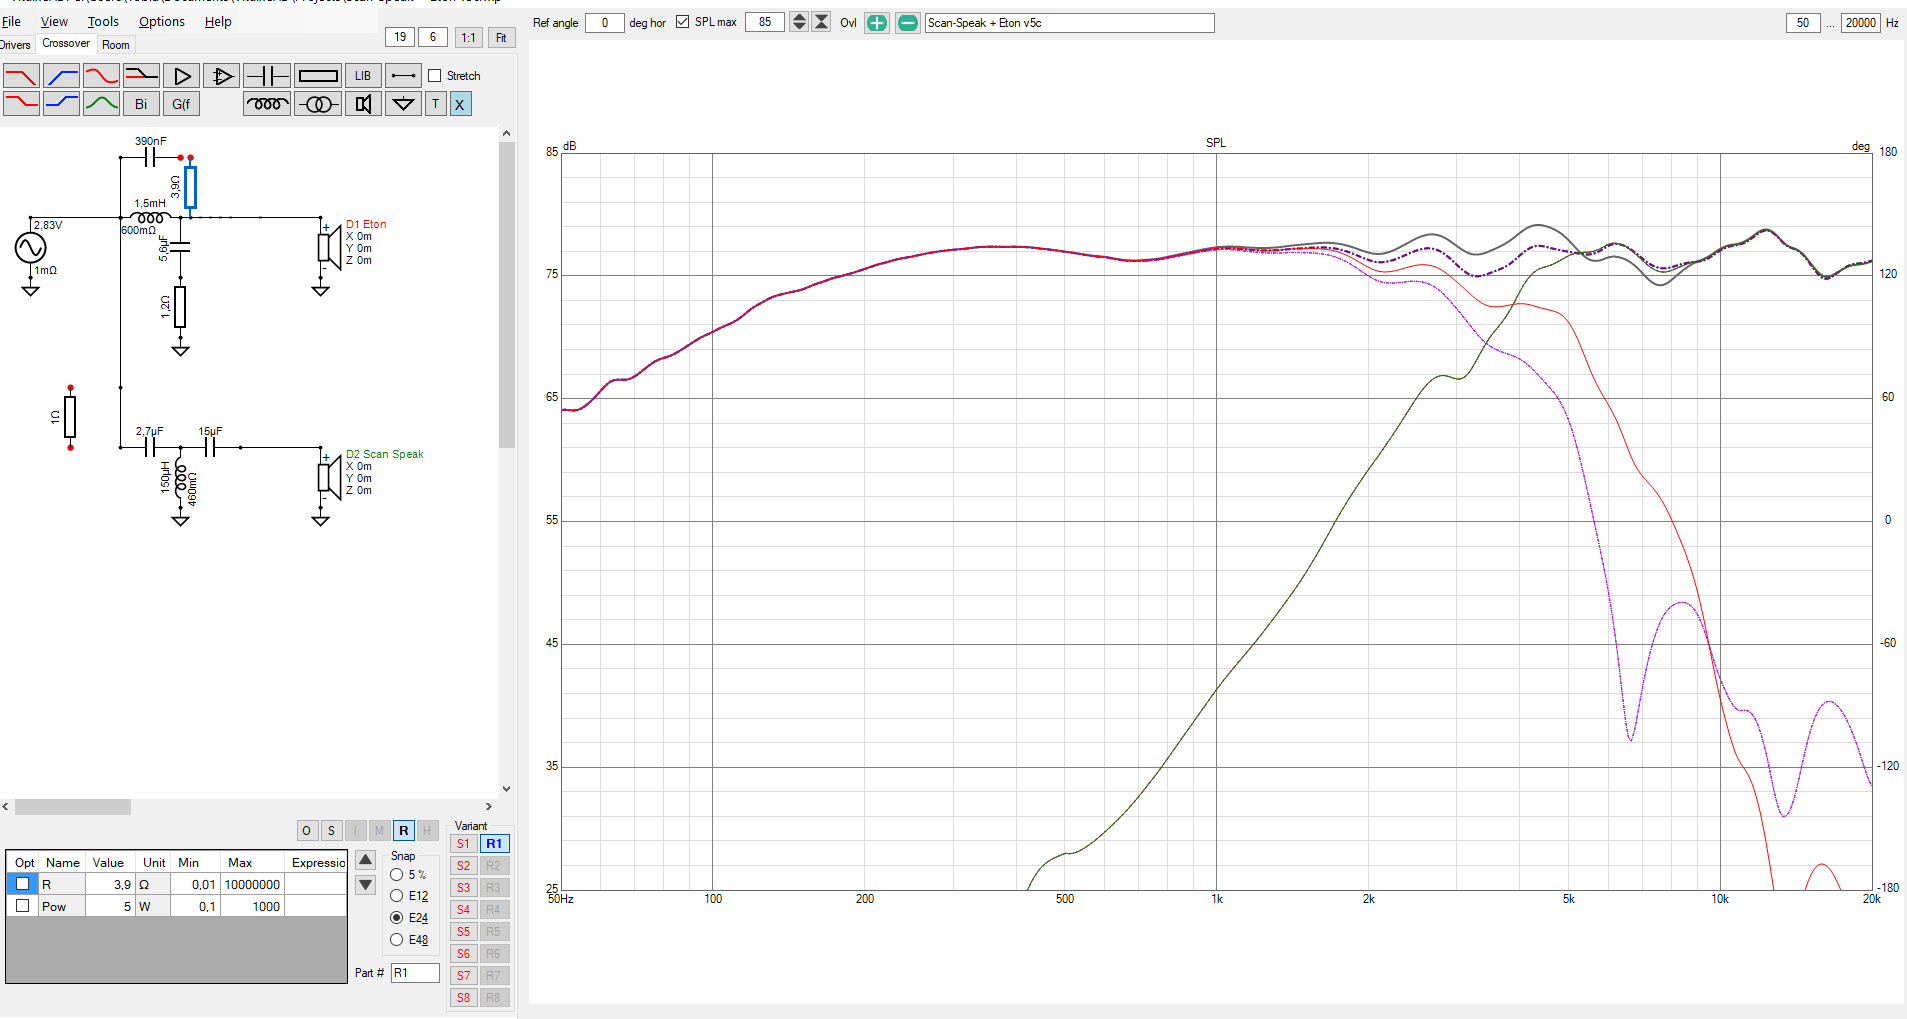Add a resistor to the schematic
This screenshot has height=1019, width=1907.
point(318,76)
